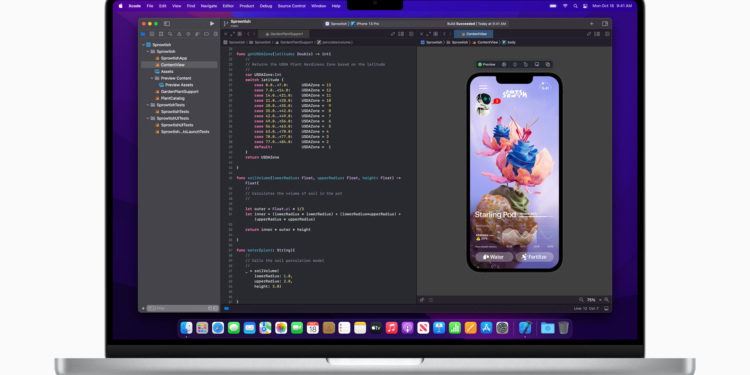
Task: Switch to ContentView editor tab
Action: tap(474, 34)
